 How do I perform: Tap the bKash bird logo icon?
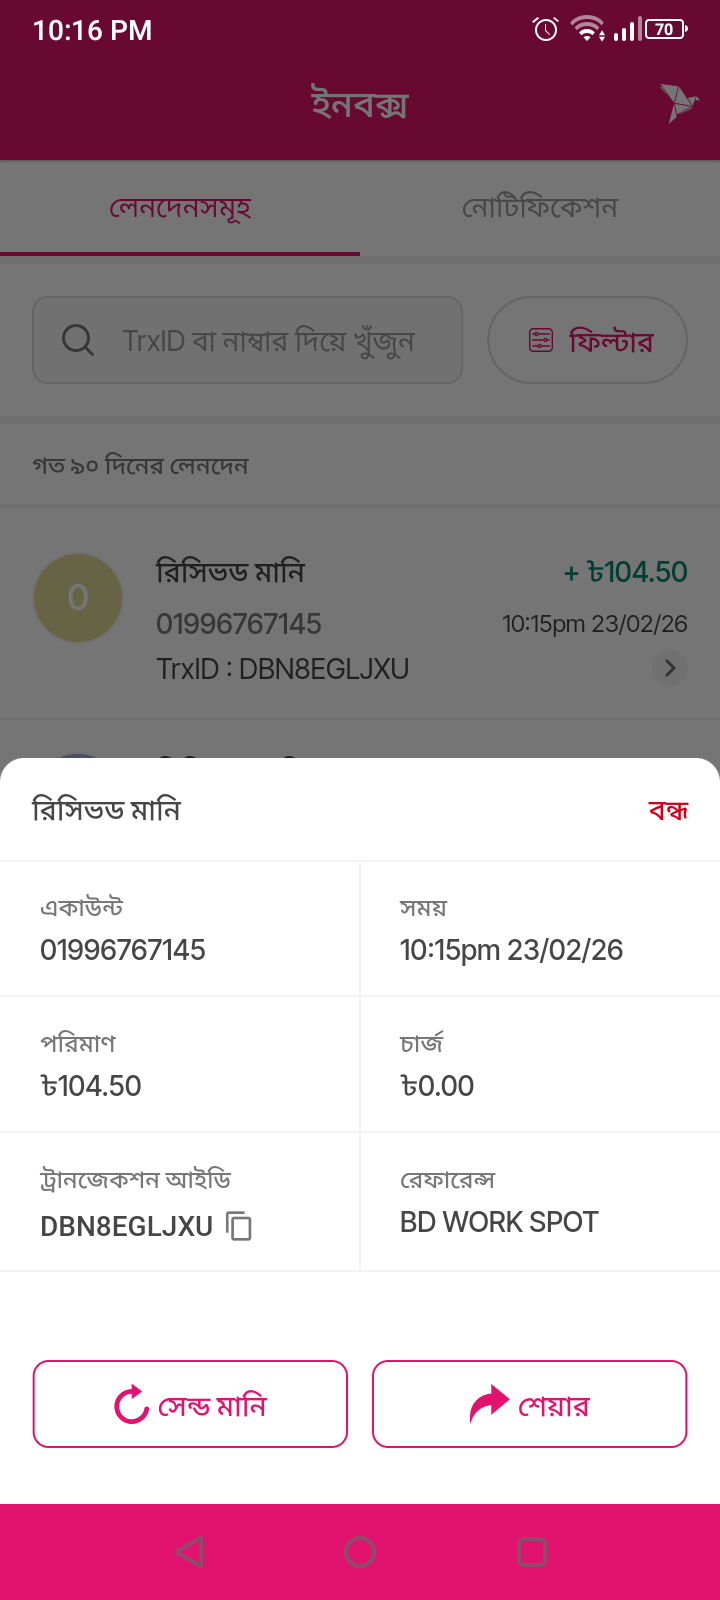(x=679, y=102)
